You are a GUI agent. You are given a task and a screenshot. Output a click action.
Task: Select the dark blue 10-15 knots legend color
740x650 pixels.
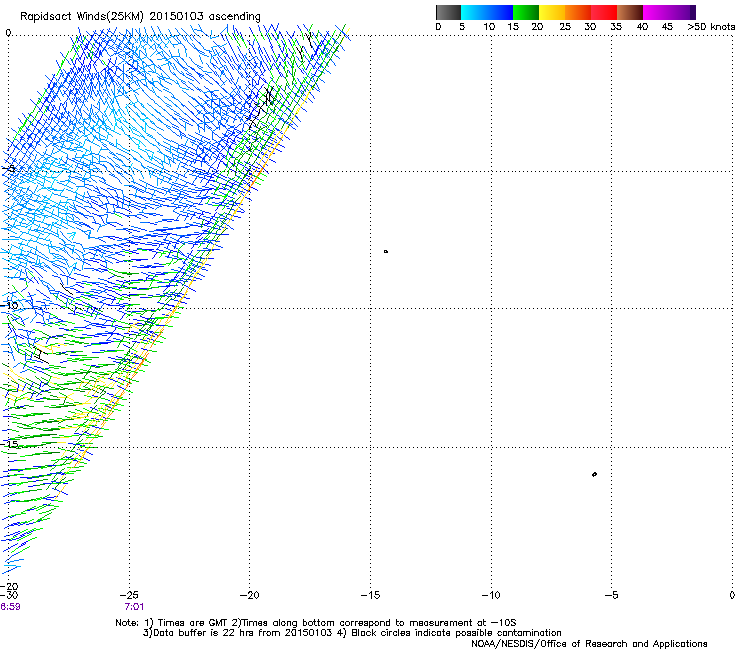point(500,12)
